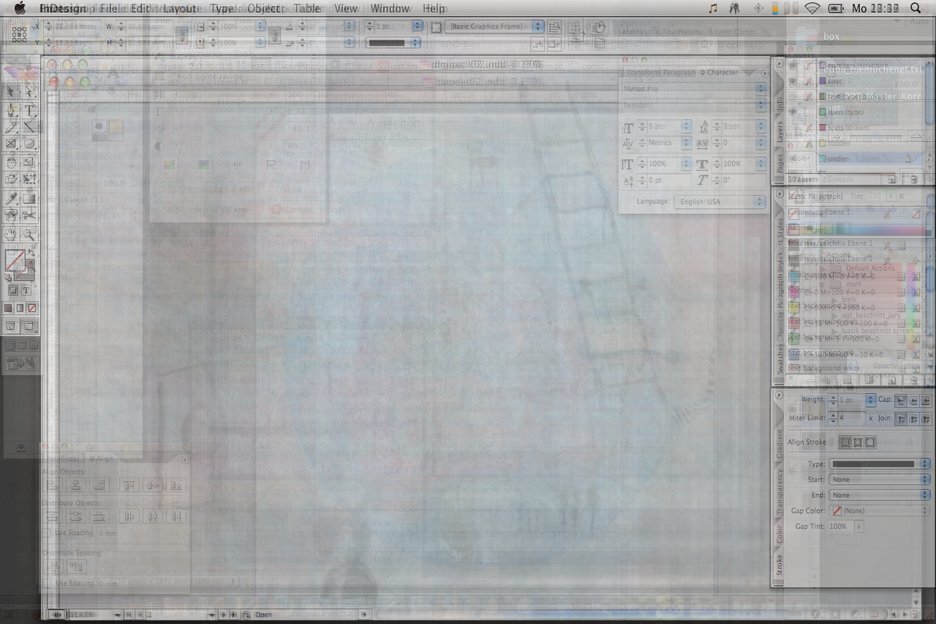Open the stroke End dropdown
This screenshot has height=624, width=936.
click(879, 495)
